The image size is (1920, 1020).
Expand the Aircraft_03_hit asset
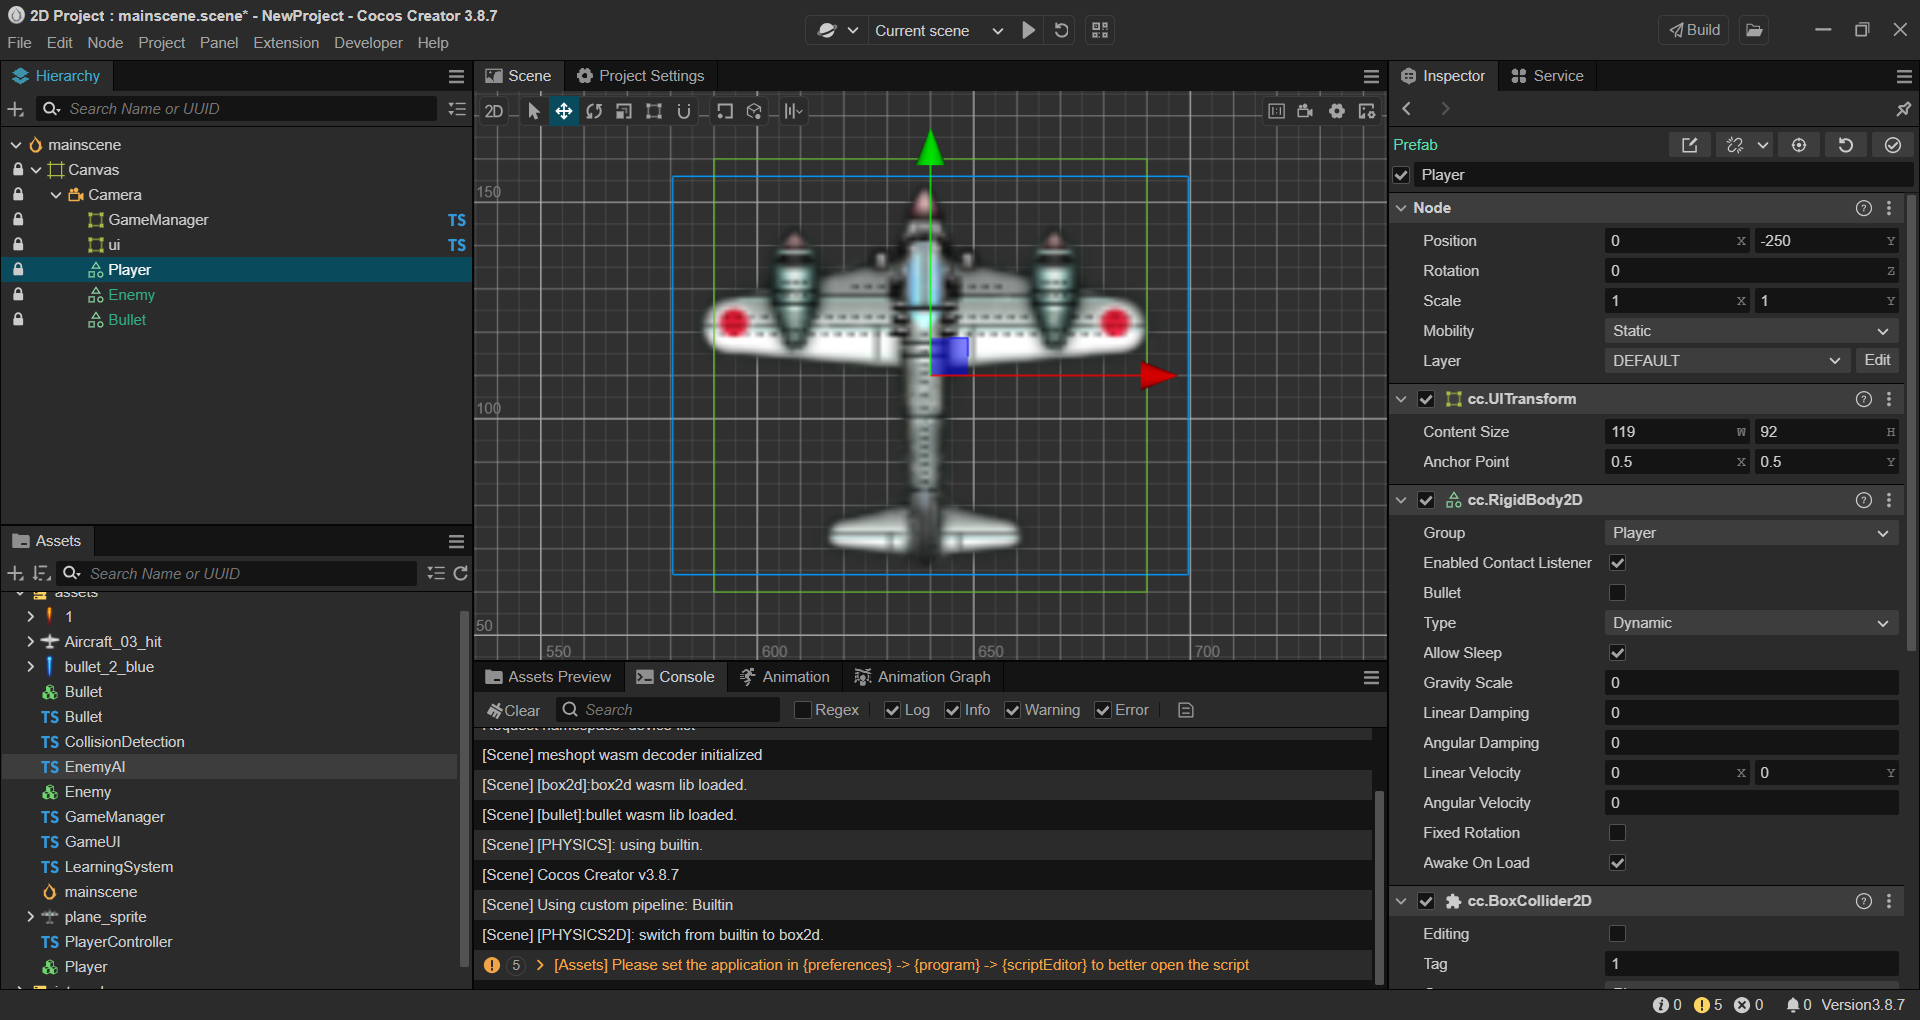31,642
